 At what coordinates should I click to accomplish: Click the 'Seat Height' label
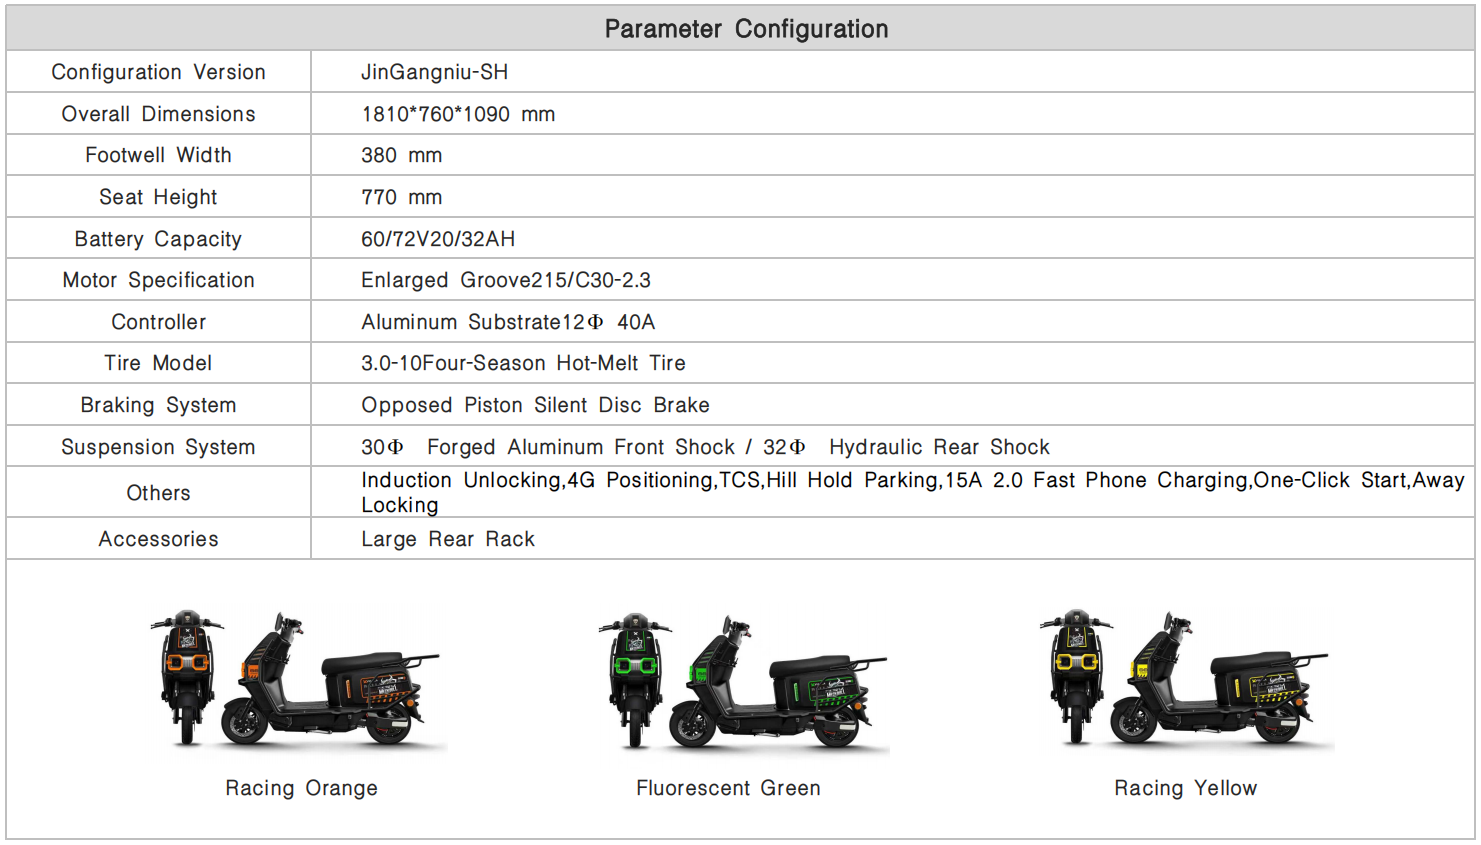click(x=158, y=197)
